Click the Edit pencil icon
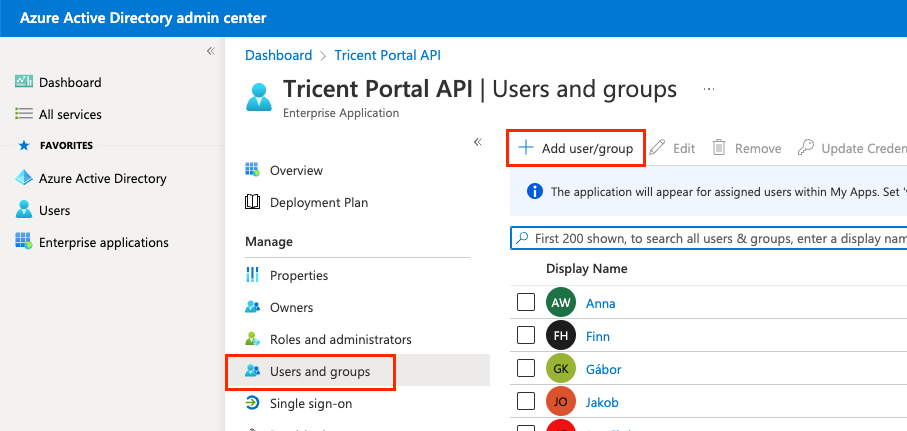The width and height of the screenshot is (907, 431). tap(657, 148)
